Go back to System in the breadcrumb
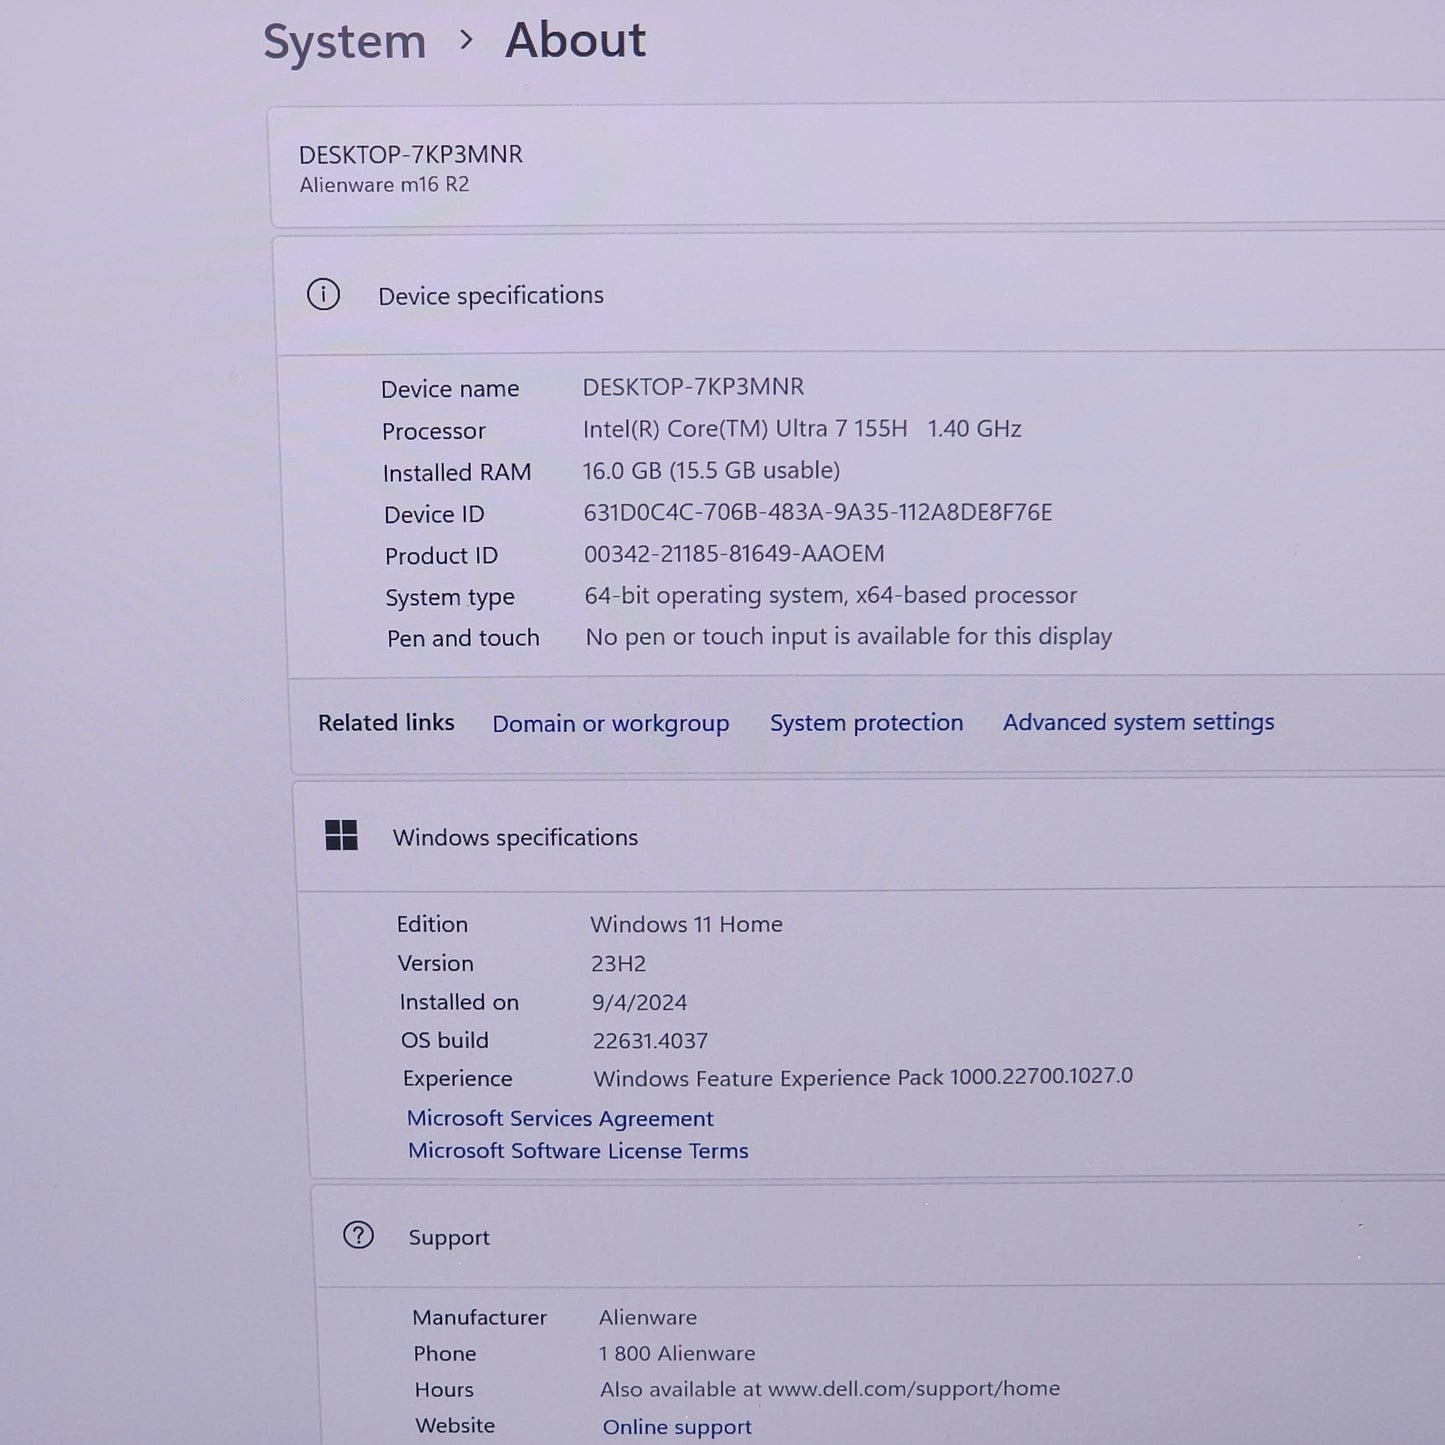The image size is (1445, 1445). pyautogui.click(x=344, y=42)
